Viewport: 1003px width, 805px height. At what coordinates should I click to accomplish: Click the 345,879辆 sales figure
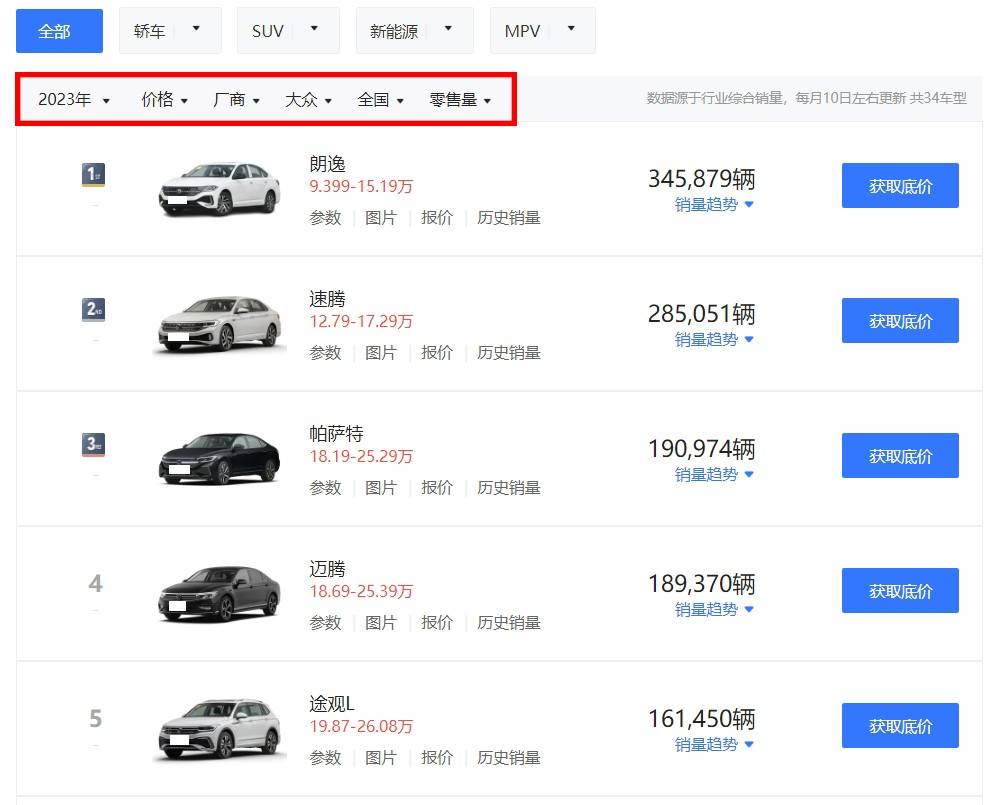(x=702, y=179)
